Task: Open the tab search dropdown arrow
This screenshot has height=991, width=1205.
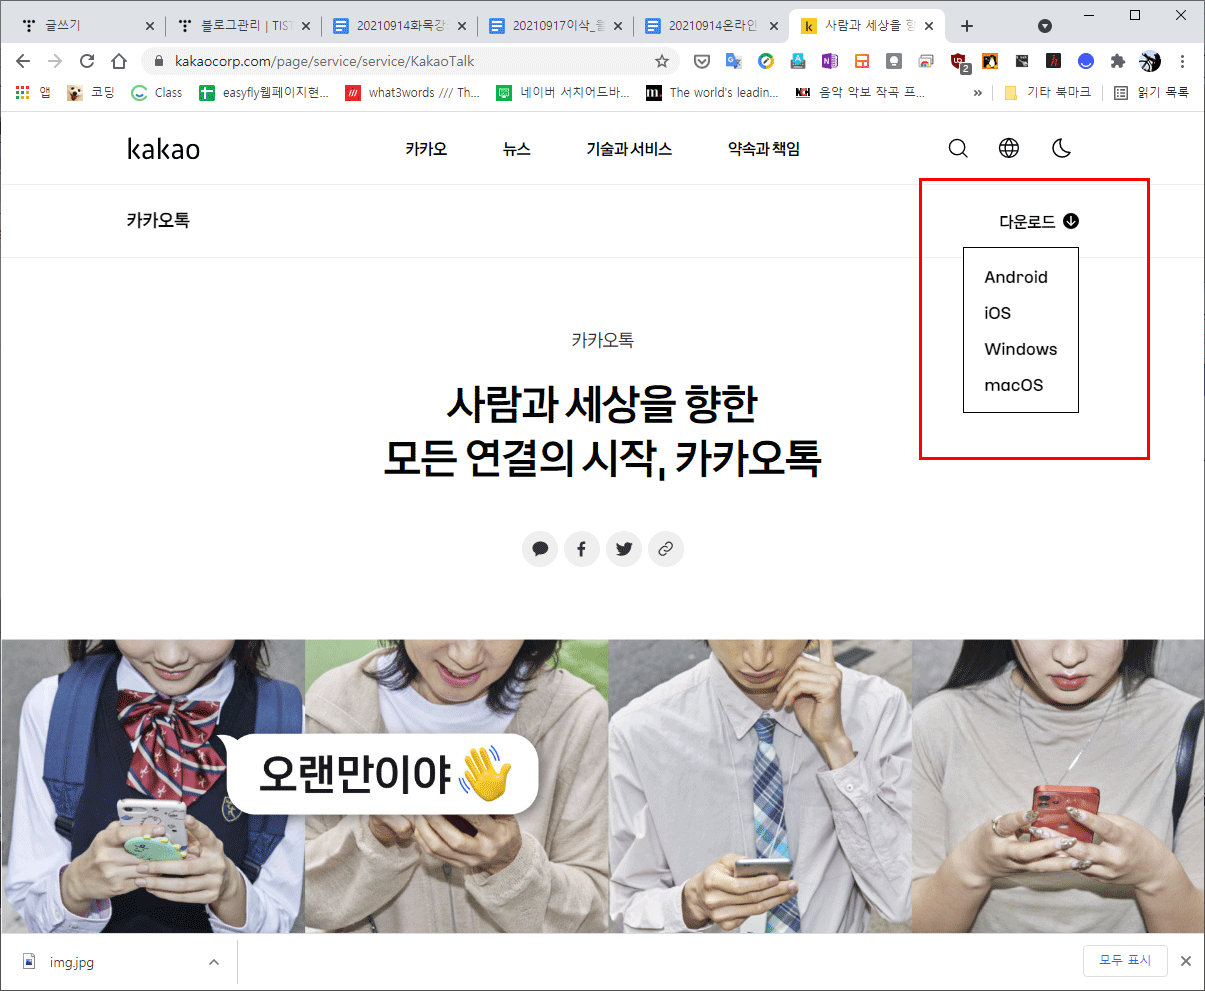Action: (x=1045, y=26)
